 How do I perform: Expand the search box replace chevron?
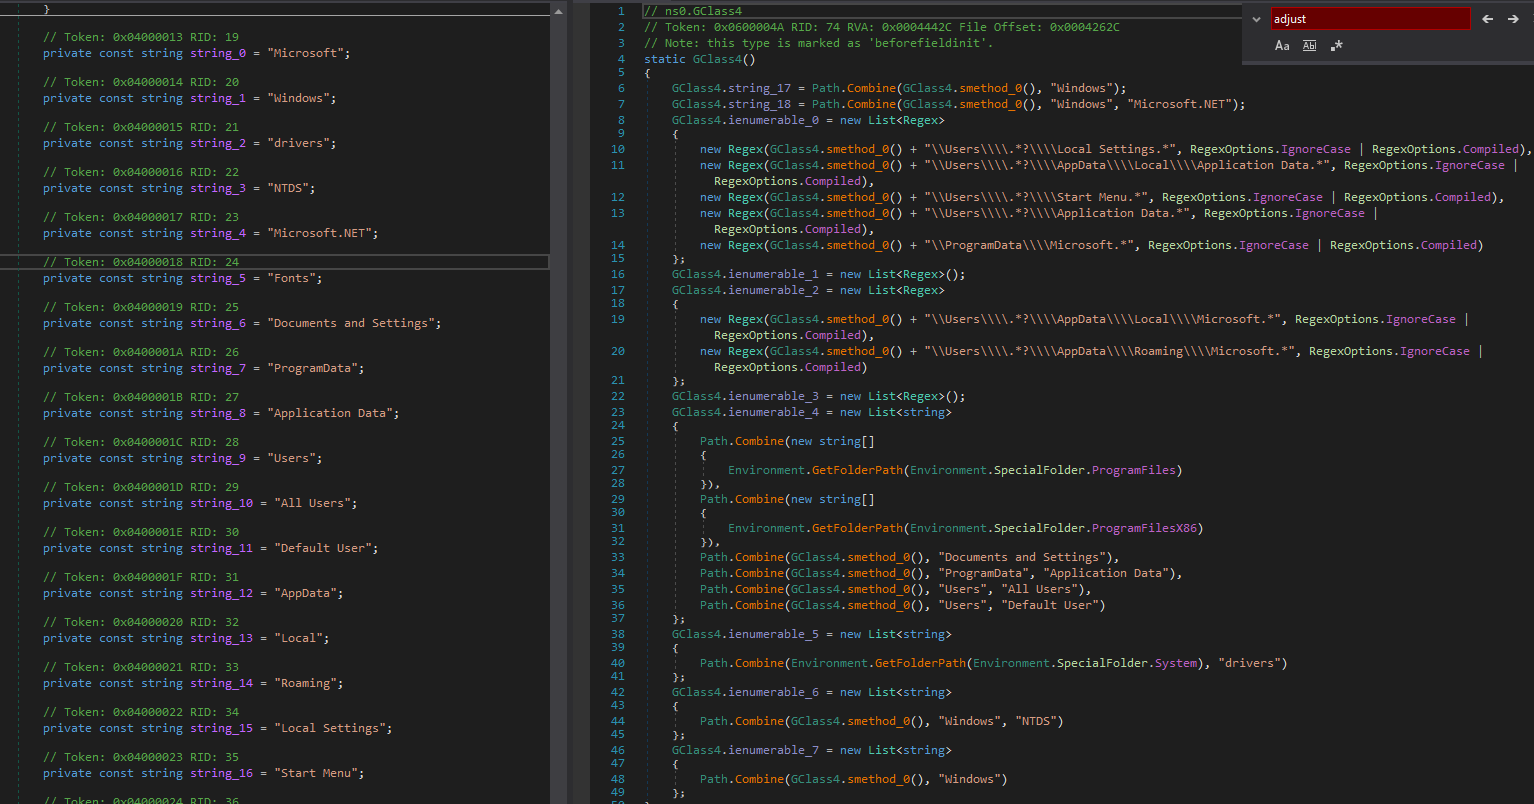(1257, 19)
